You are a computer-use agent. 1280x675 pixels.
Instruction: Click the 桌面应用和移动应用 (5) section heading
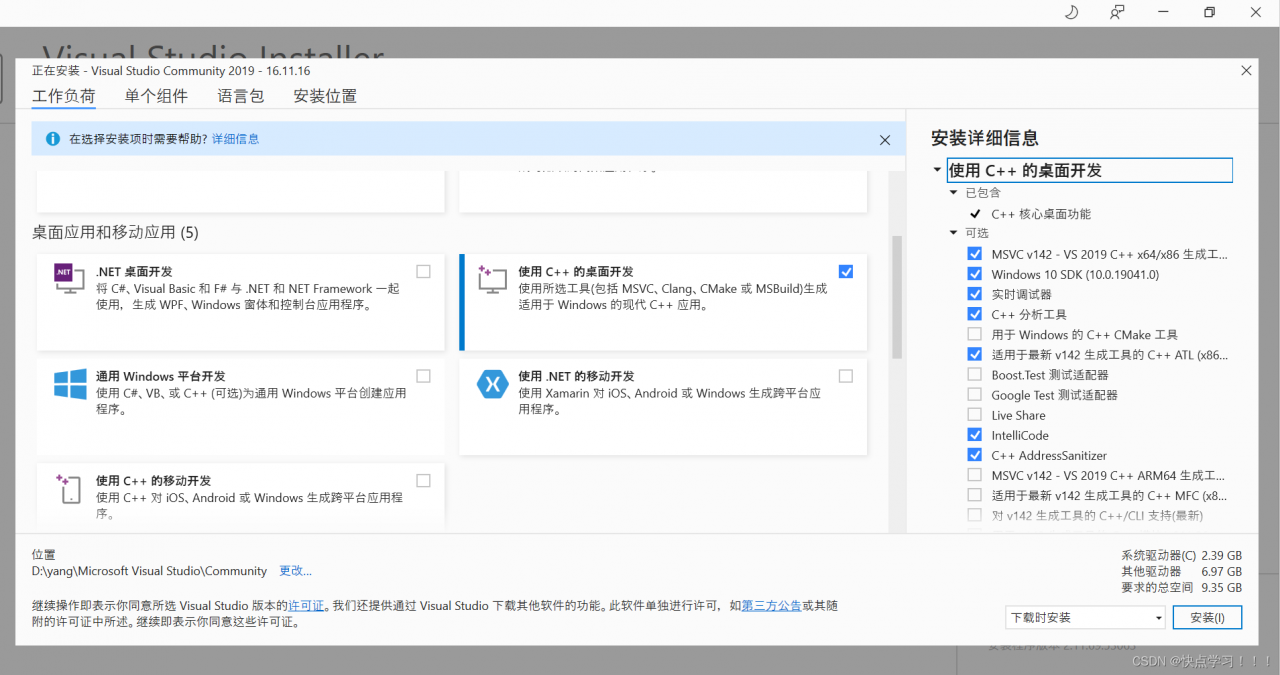click(x=115, y=233)
